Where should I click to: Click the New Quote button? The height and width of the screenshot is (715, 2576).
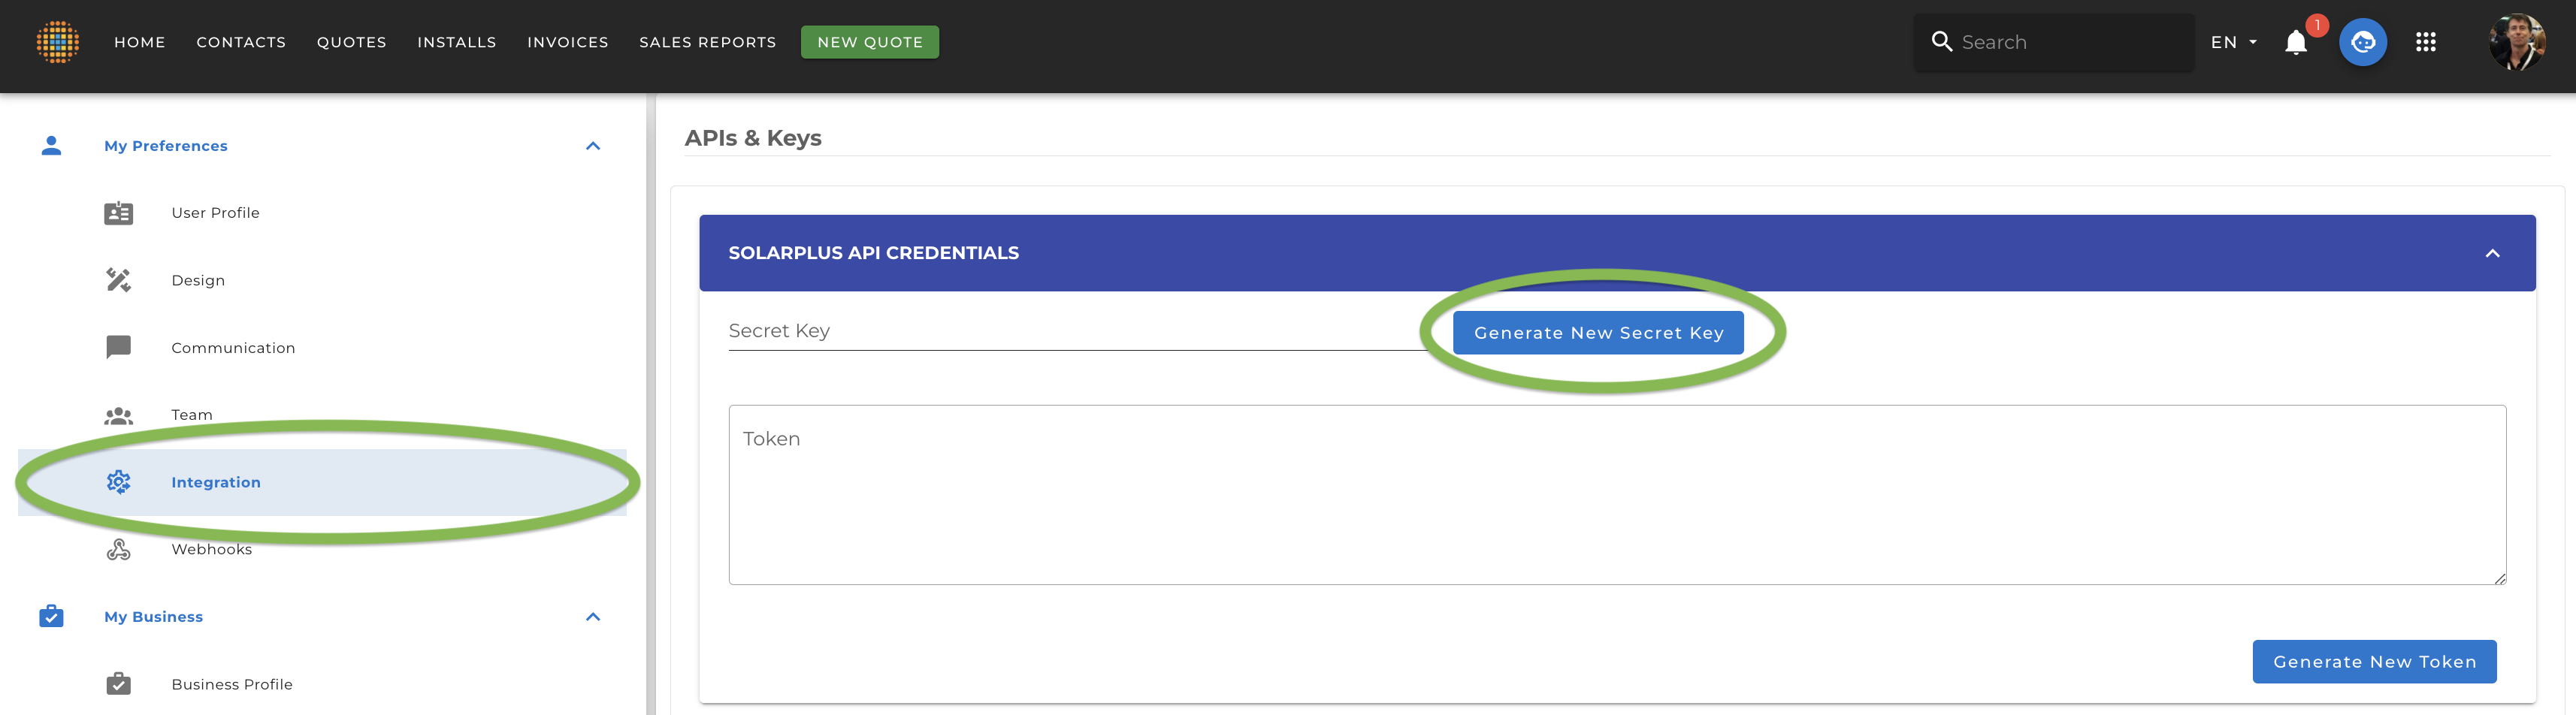(870, 42)
